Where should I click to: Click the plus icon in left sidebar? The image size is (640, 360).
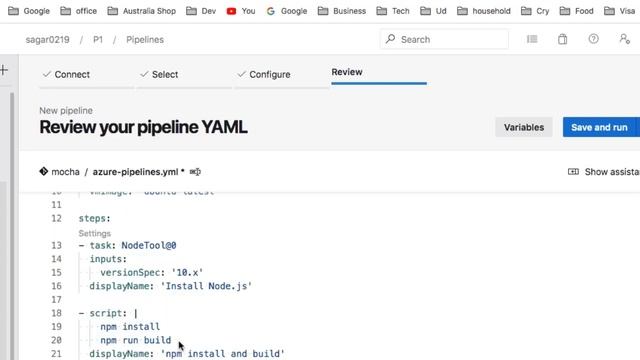4,70
